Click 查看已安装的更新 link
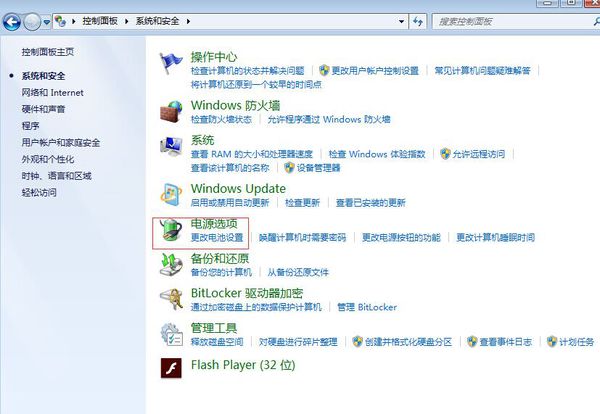This screenshot has width=600, height=414. point(371,203)
